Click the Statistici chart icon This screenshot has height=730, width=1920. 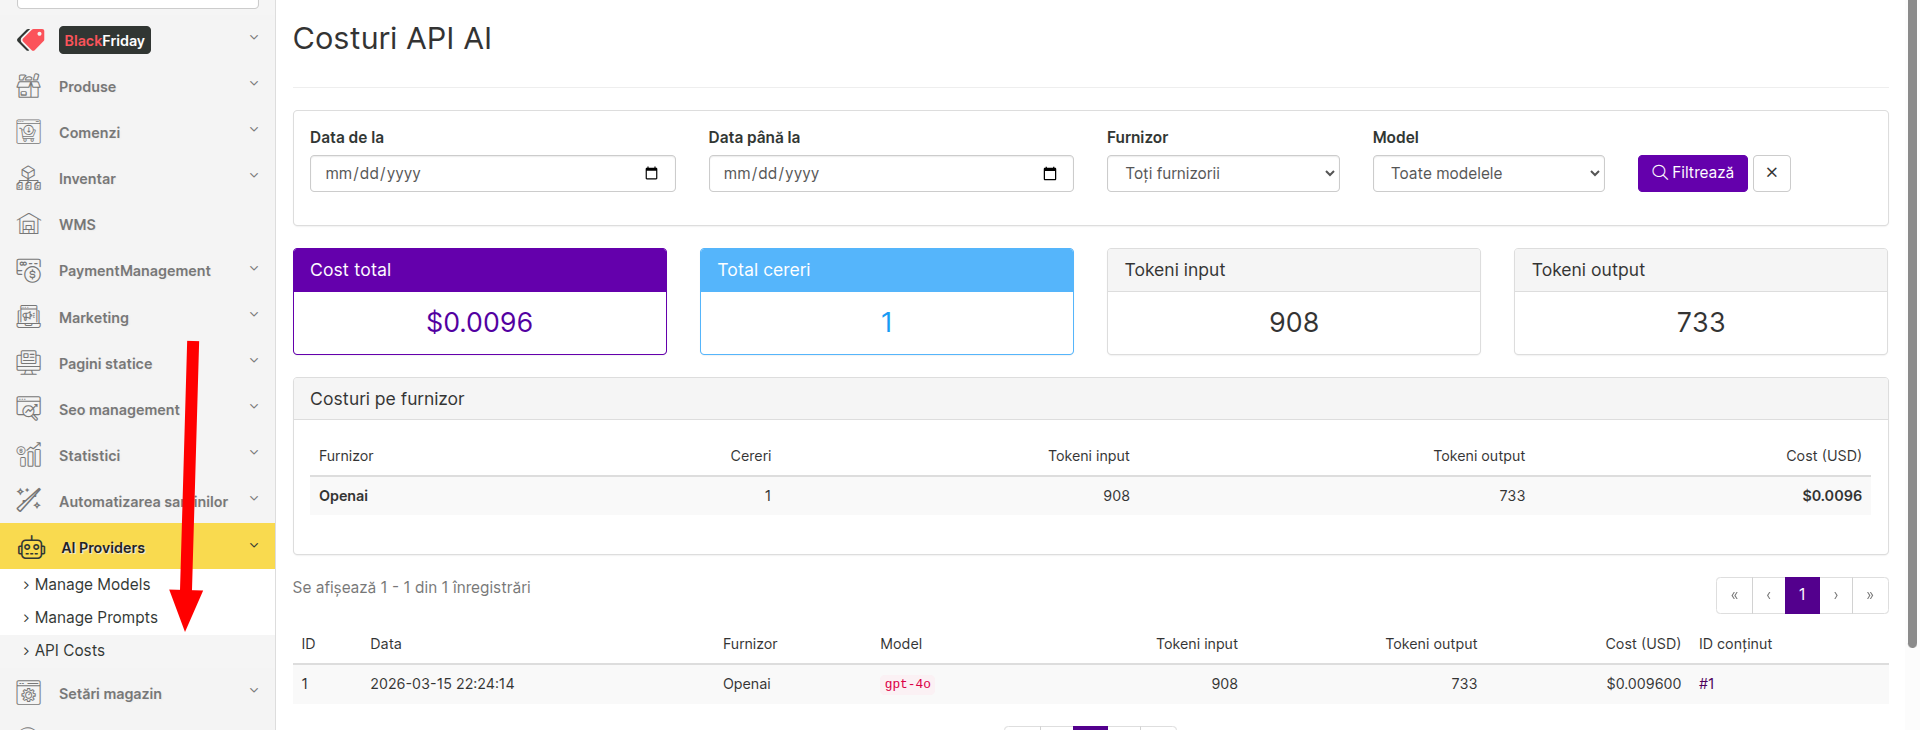coord(29,455)
